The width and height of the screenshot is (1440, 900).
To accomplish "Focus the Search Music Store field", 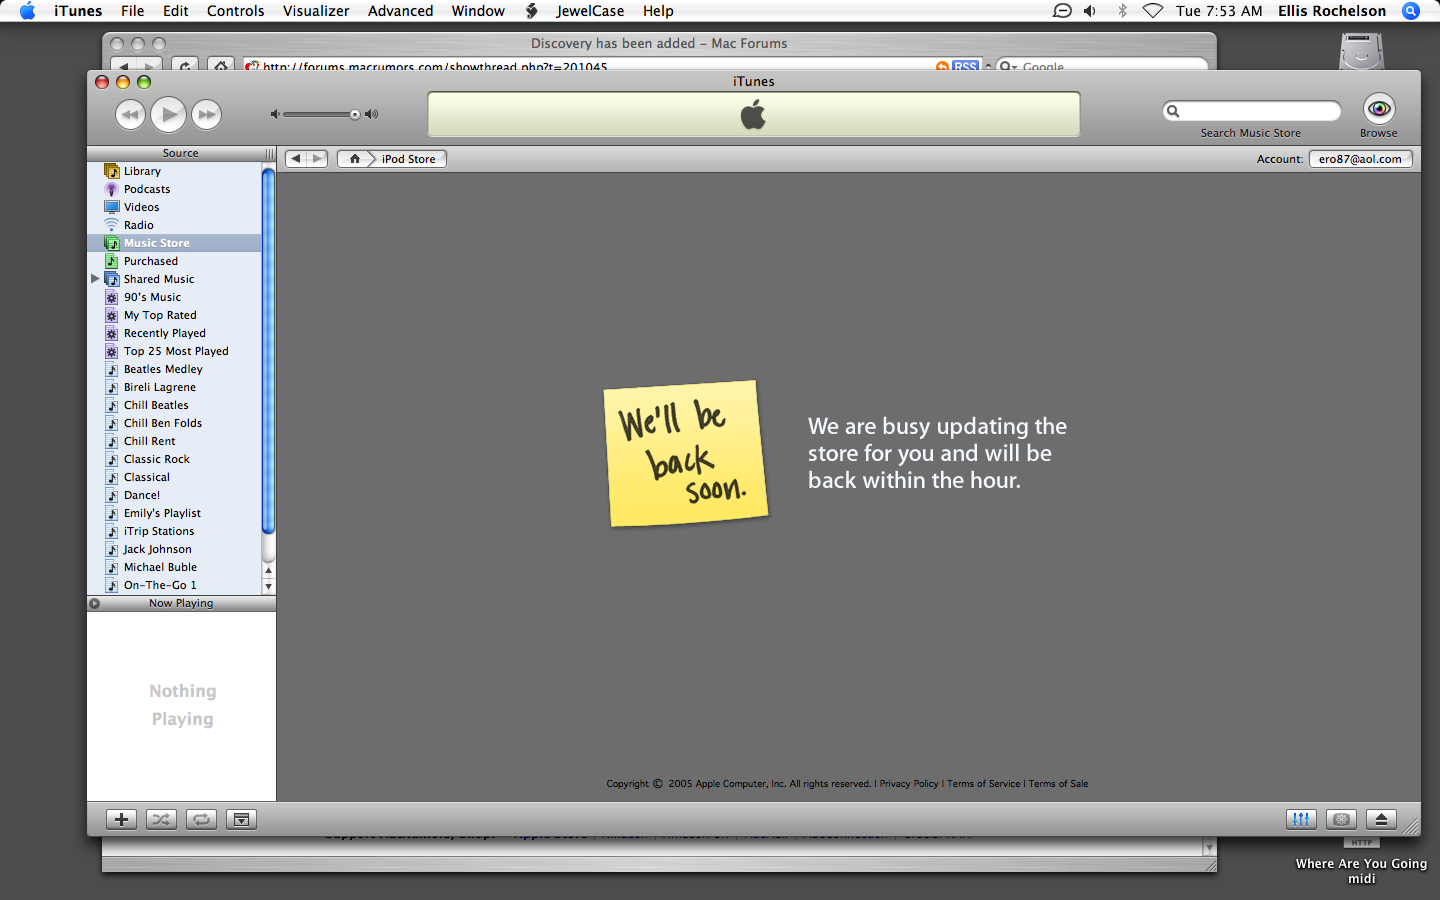I will (1252, 111).
